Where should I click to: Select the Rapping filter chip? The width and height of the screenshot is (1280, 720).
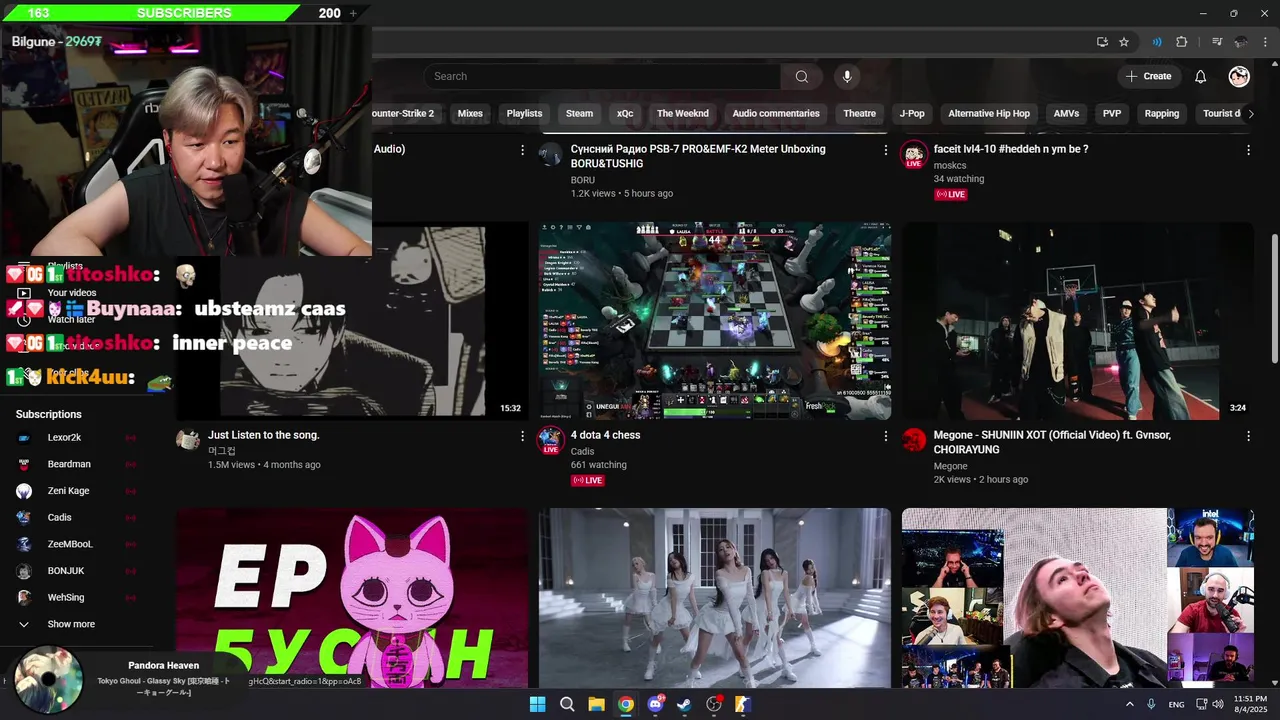[x=1162, y=114]
